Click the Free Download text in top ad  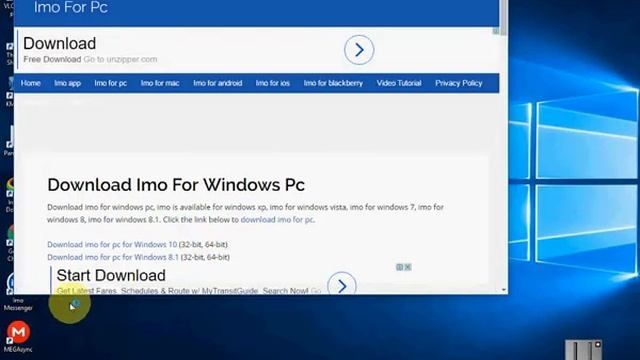pos(52,60)
